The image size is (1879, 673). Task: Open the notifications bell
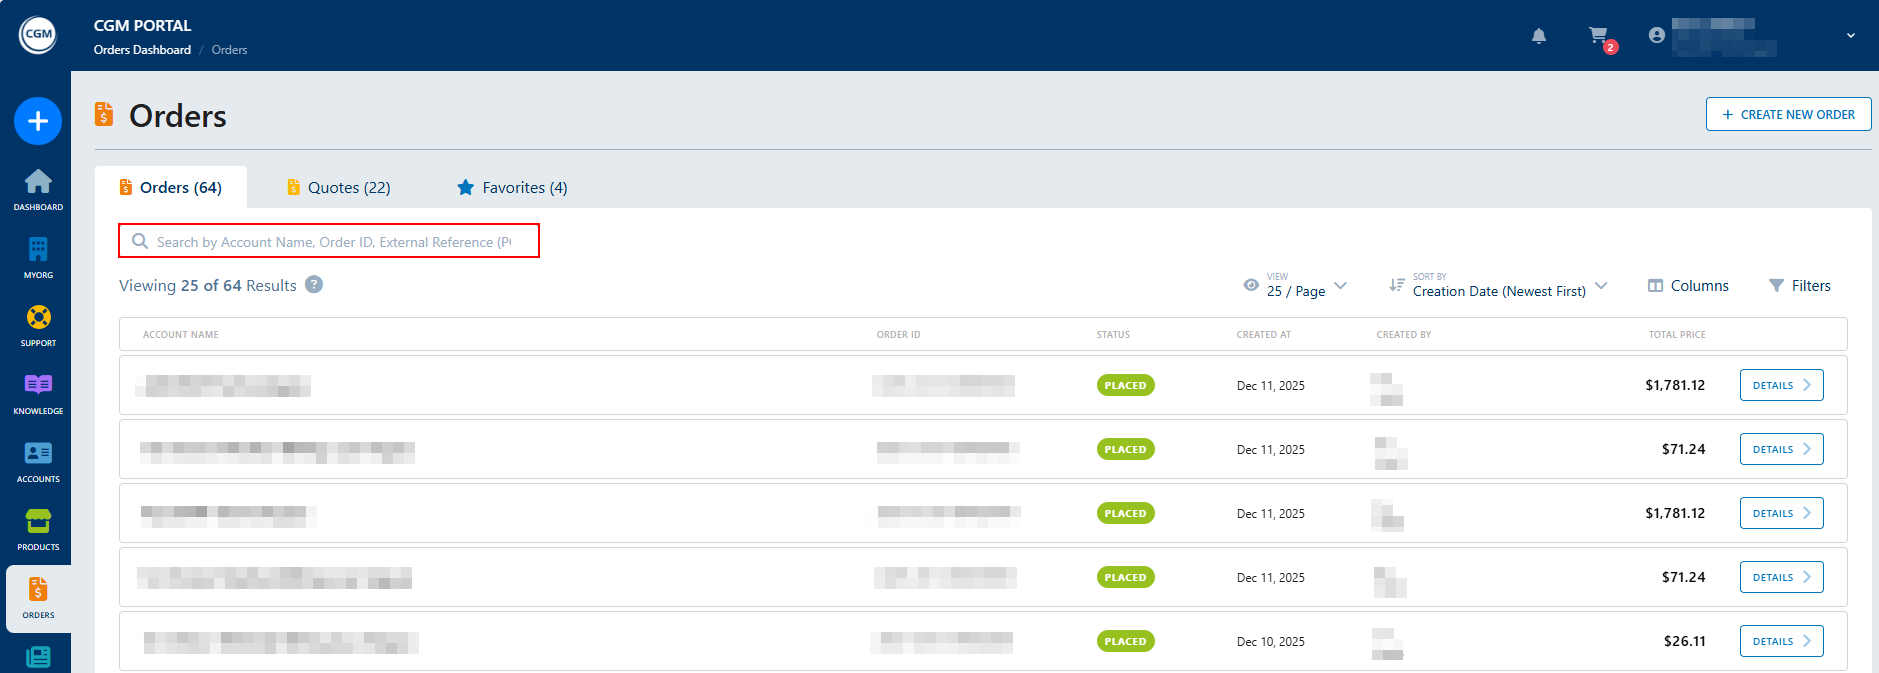coord(1539,36)
